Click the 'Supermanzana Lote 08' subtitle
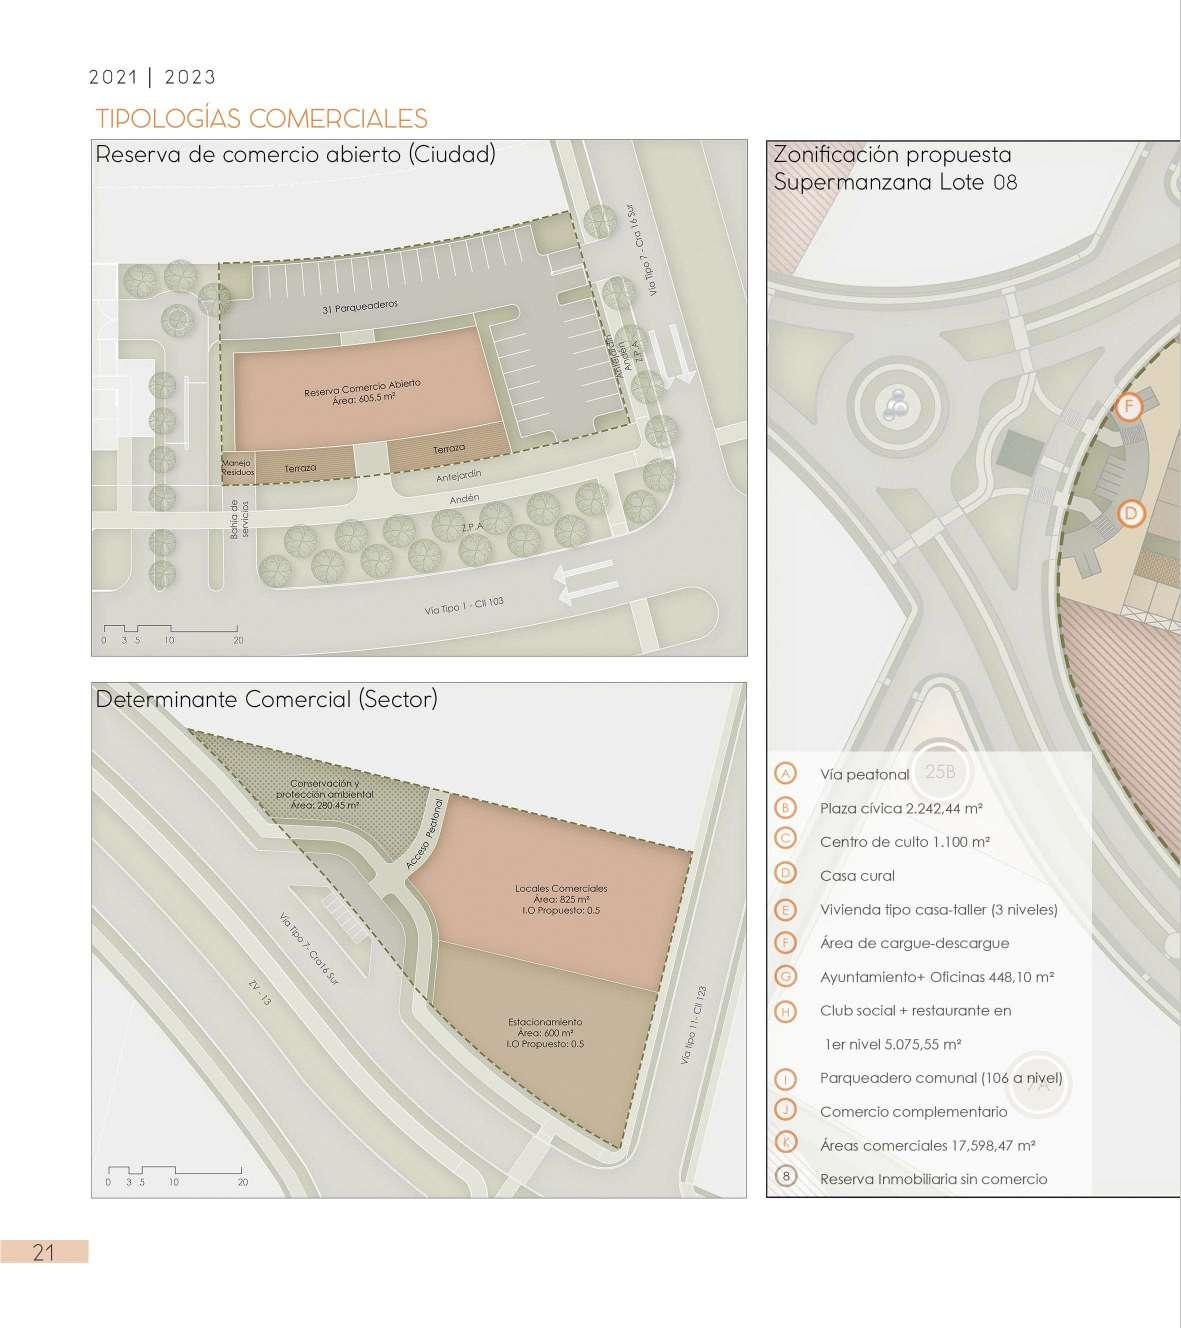This screenshot has height=1328, width=1181. tap(895, 183)
